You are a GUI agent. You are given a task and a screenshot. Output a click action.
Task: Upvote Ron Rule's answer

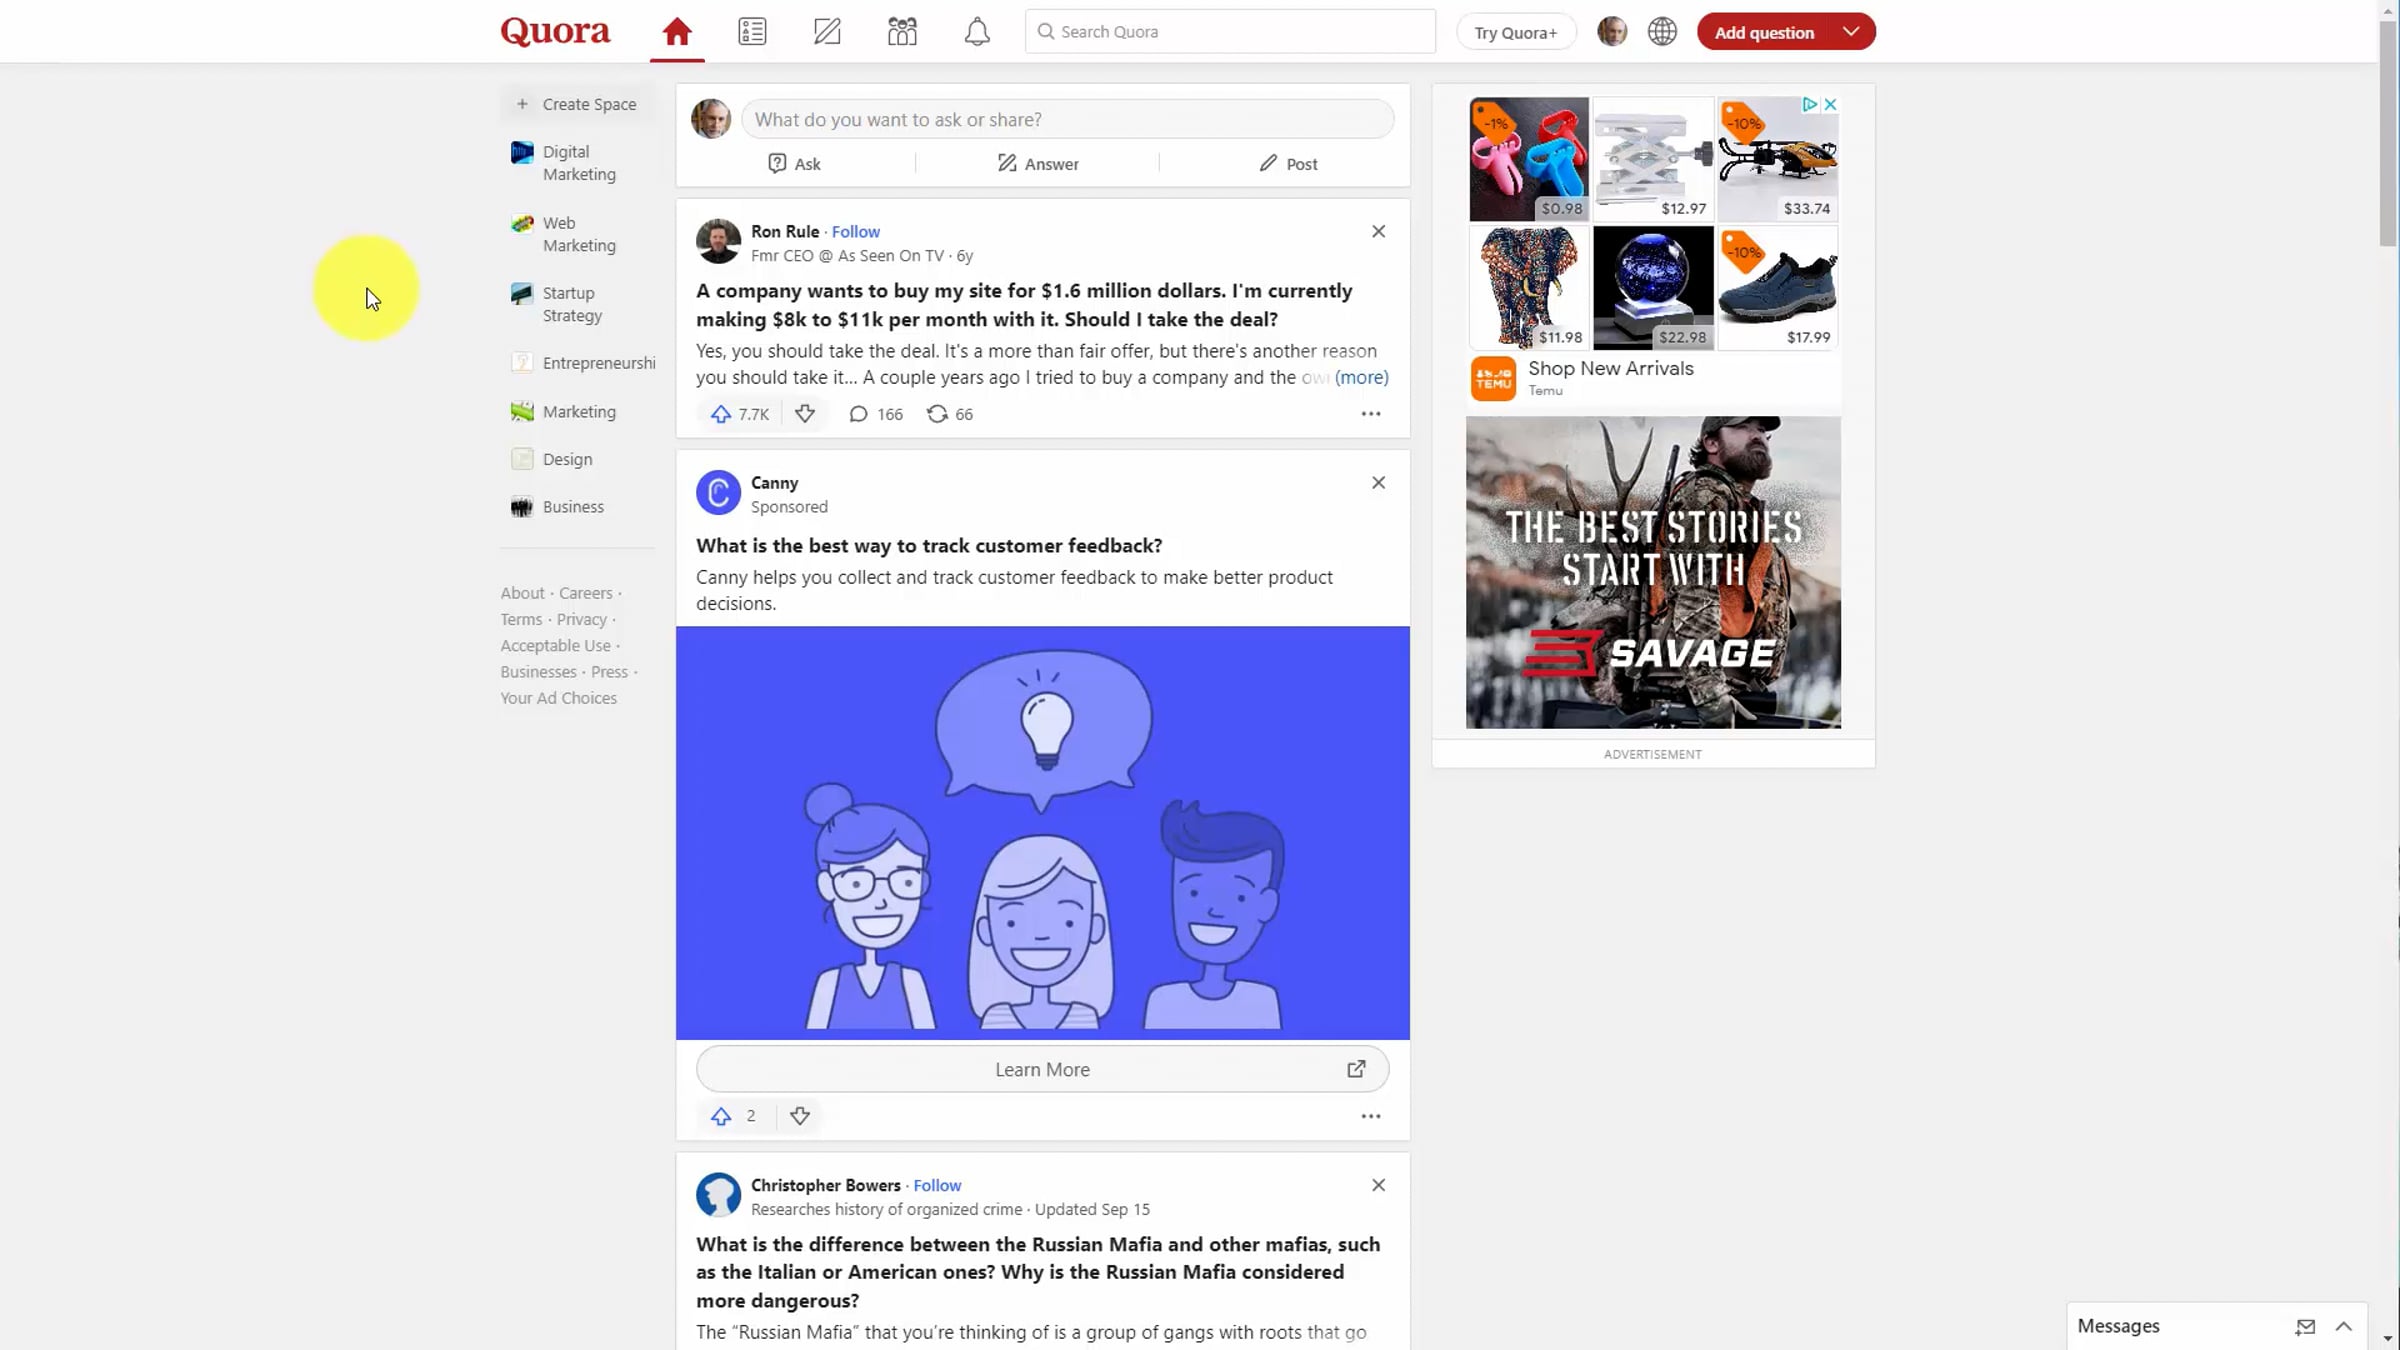tap(721, 414)
